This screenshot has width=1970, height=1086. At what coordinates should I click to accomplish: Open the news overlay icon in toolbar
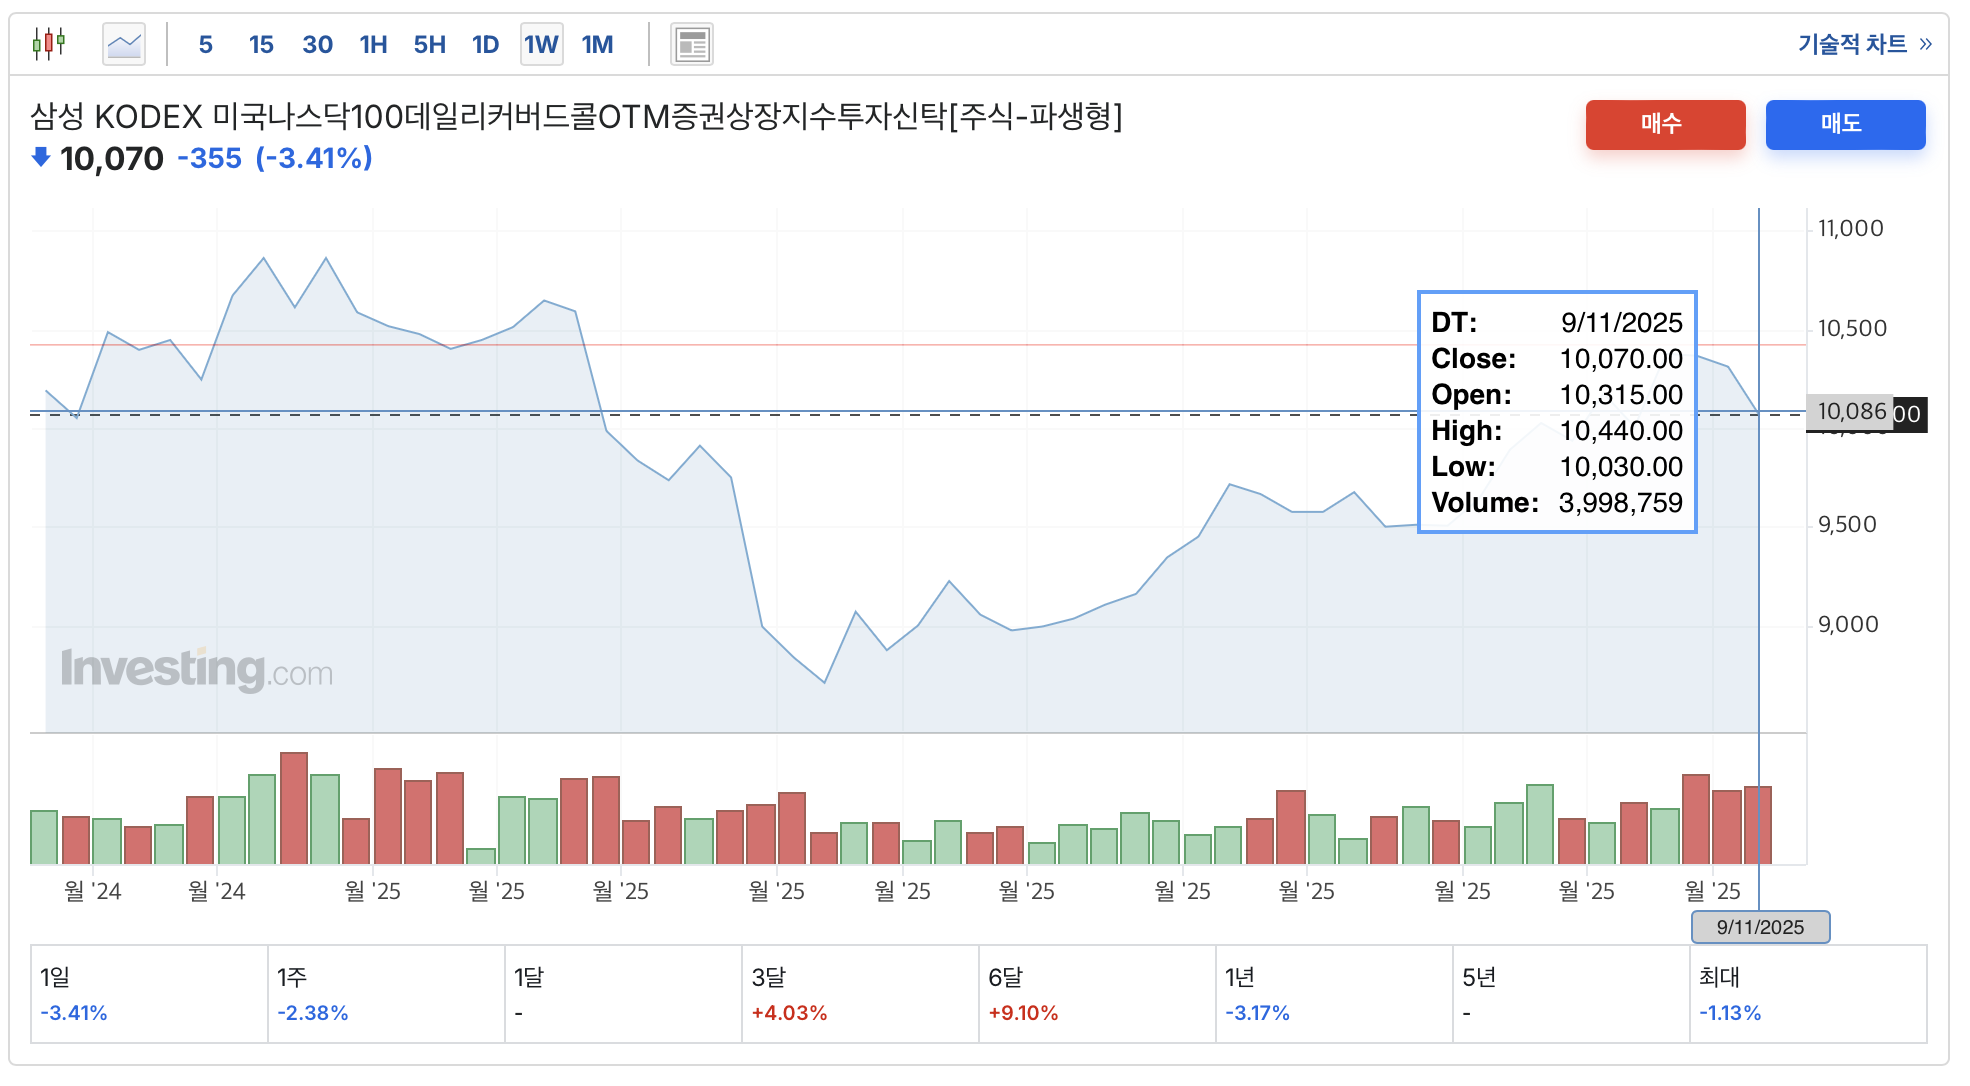(x=692, y=44)
